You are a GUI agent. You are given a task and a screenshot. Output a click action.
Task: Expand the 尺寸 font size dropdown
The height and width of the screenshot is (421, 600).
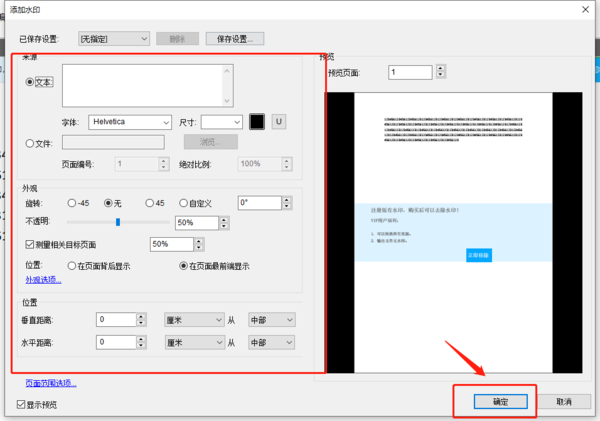tap(222, 121)
